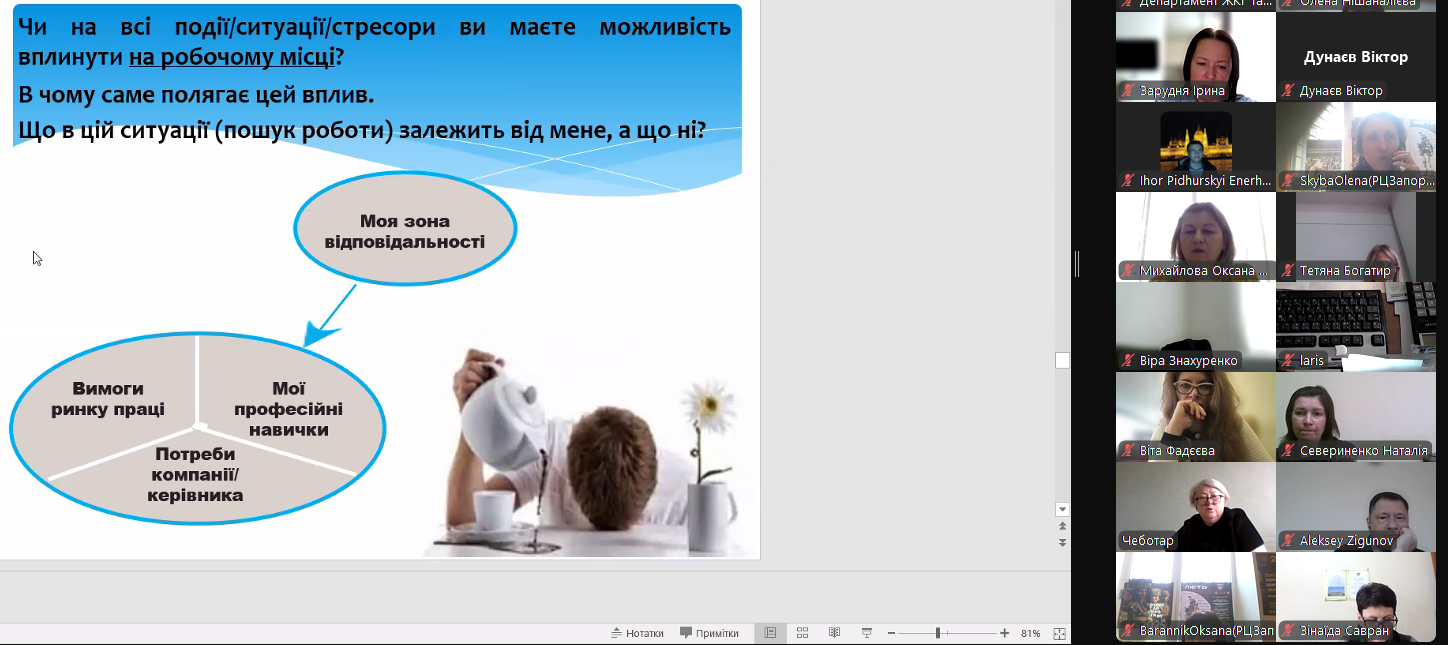The image size is (1448, 645).
Task: Toggle the Нотатки notes pane
Action: [x=638, y=633]
